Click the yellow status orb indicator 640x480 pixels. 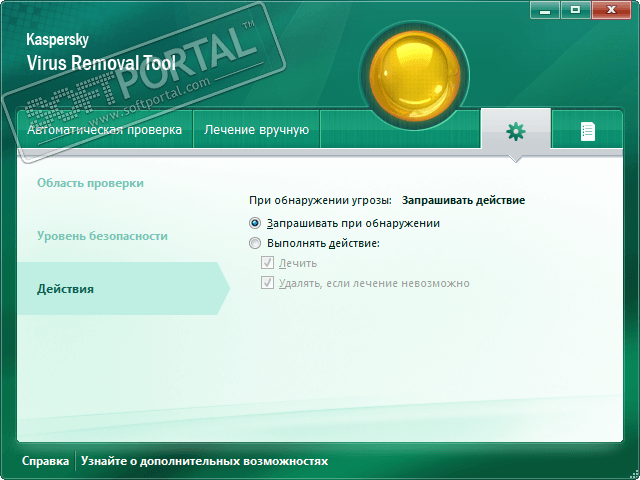pyautogui.click(x=415, y=74)
